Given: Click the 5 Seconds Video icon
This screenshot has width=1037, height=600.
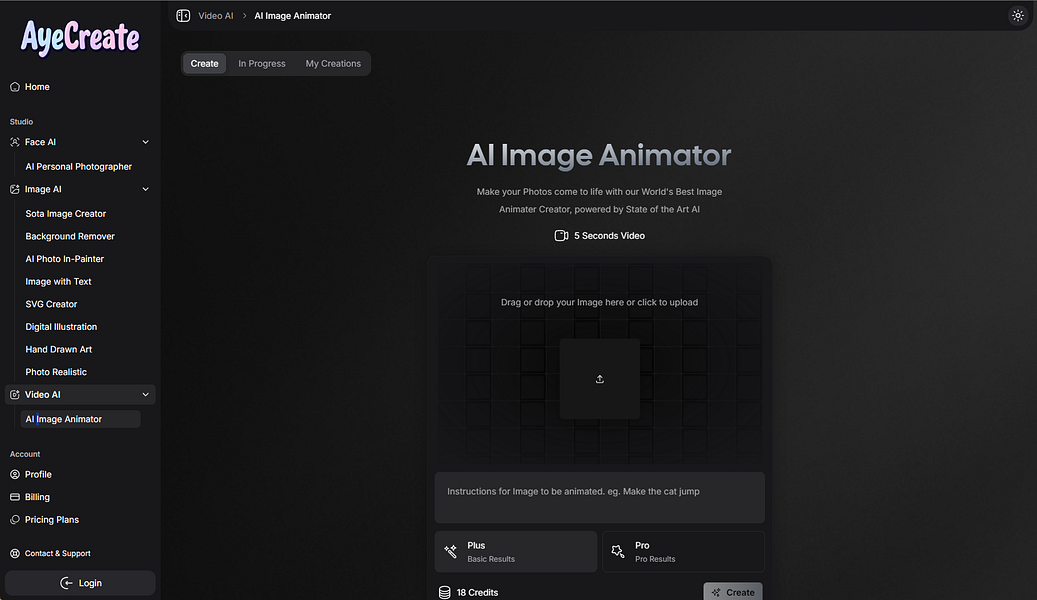Looking at the screenshot, I should (561, 236).
